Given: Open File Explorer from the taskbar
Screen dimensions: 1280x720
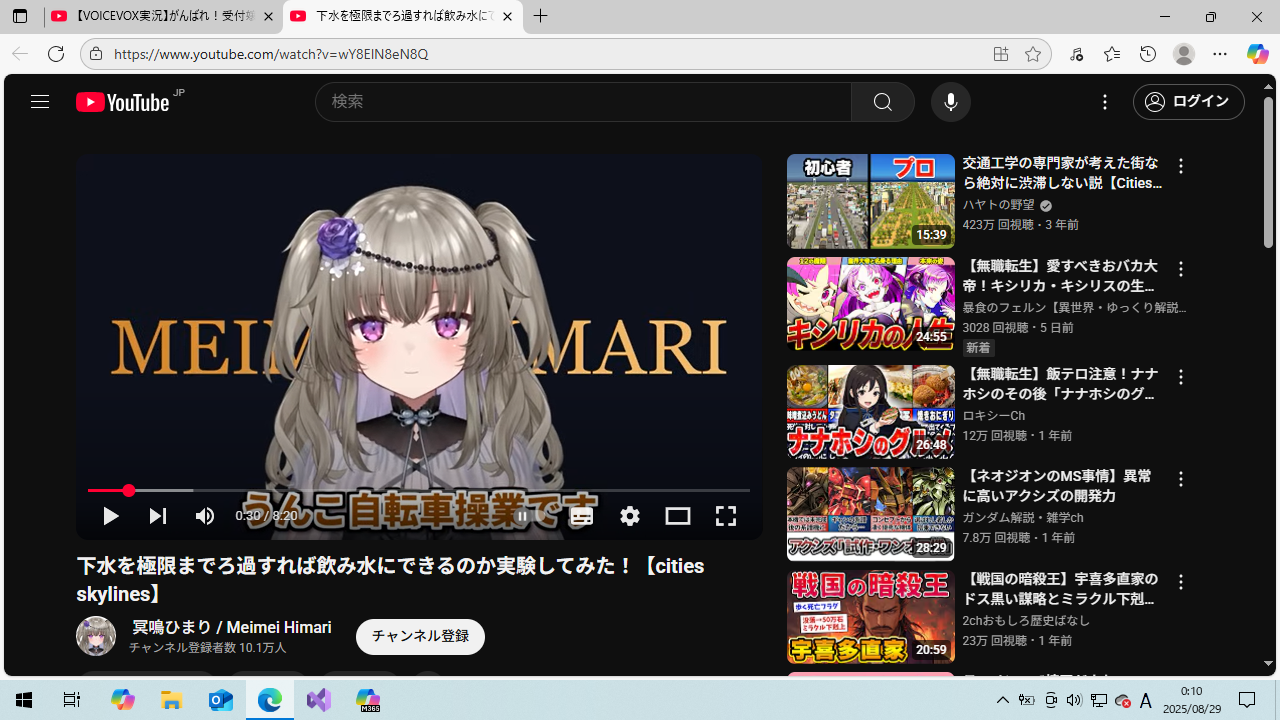Looking at the screenshot, I should (172, 700).
